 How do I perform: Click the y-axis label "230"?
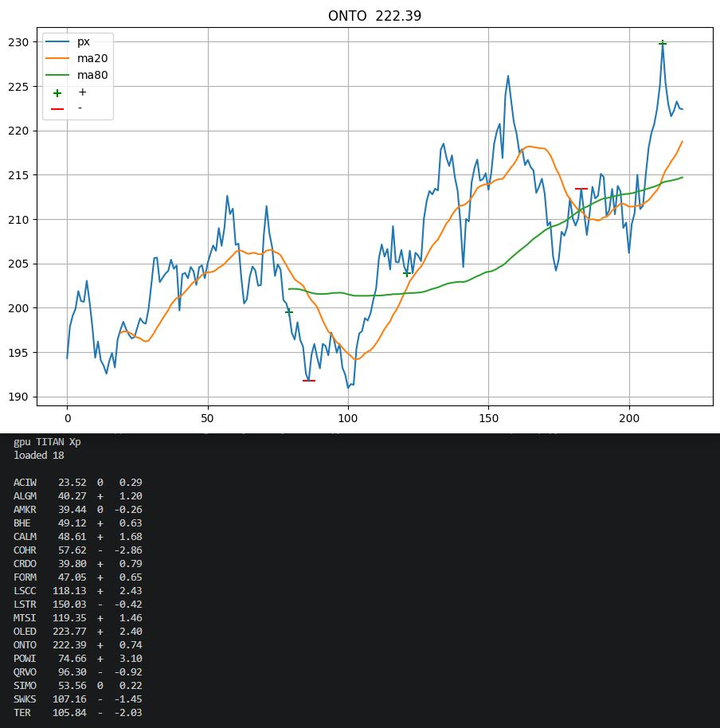tap(18, 42)
